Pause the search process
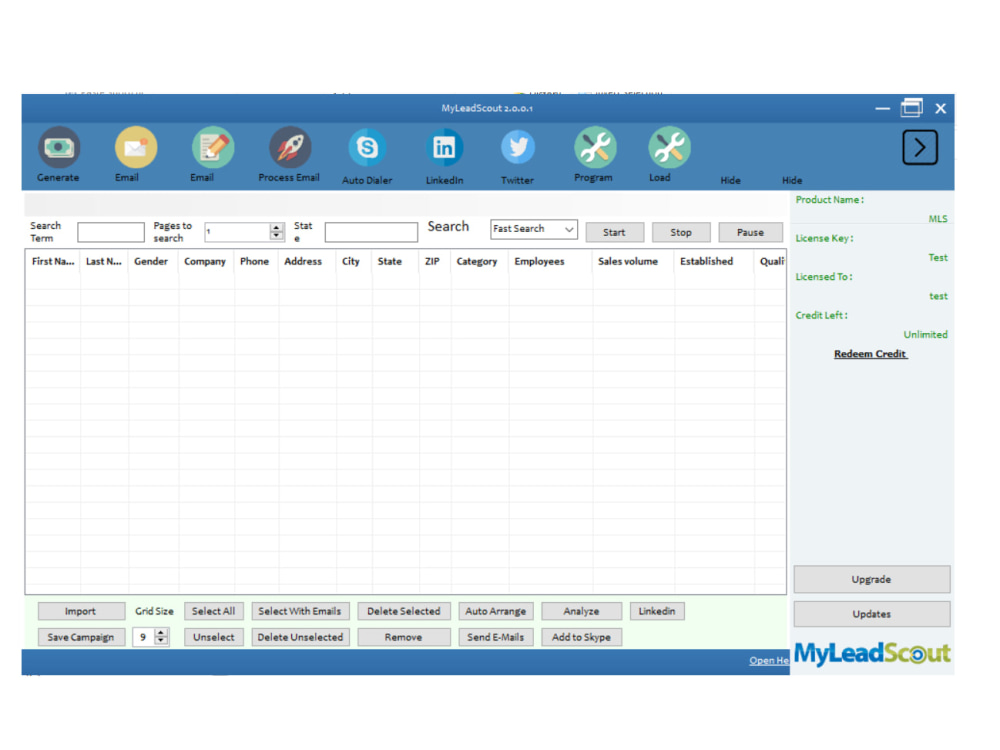The height and width of the screenshot is (750, 1000). pyautogui.click(x=751, y=232)
